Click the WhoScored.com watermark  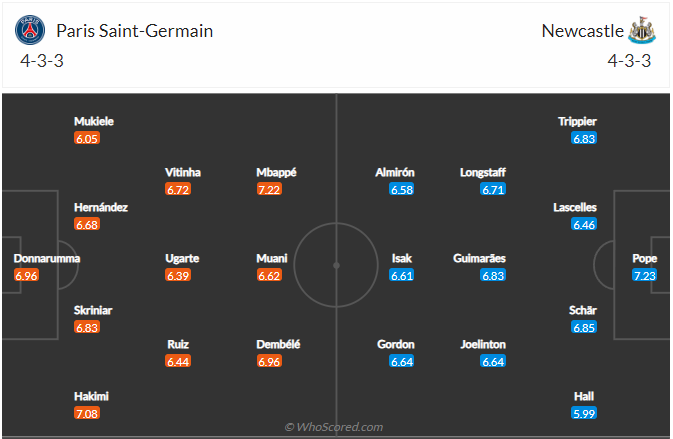tap(336, 427)
